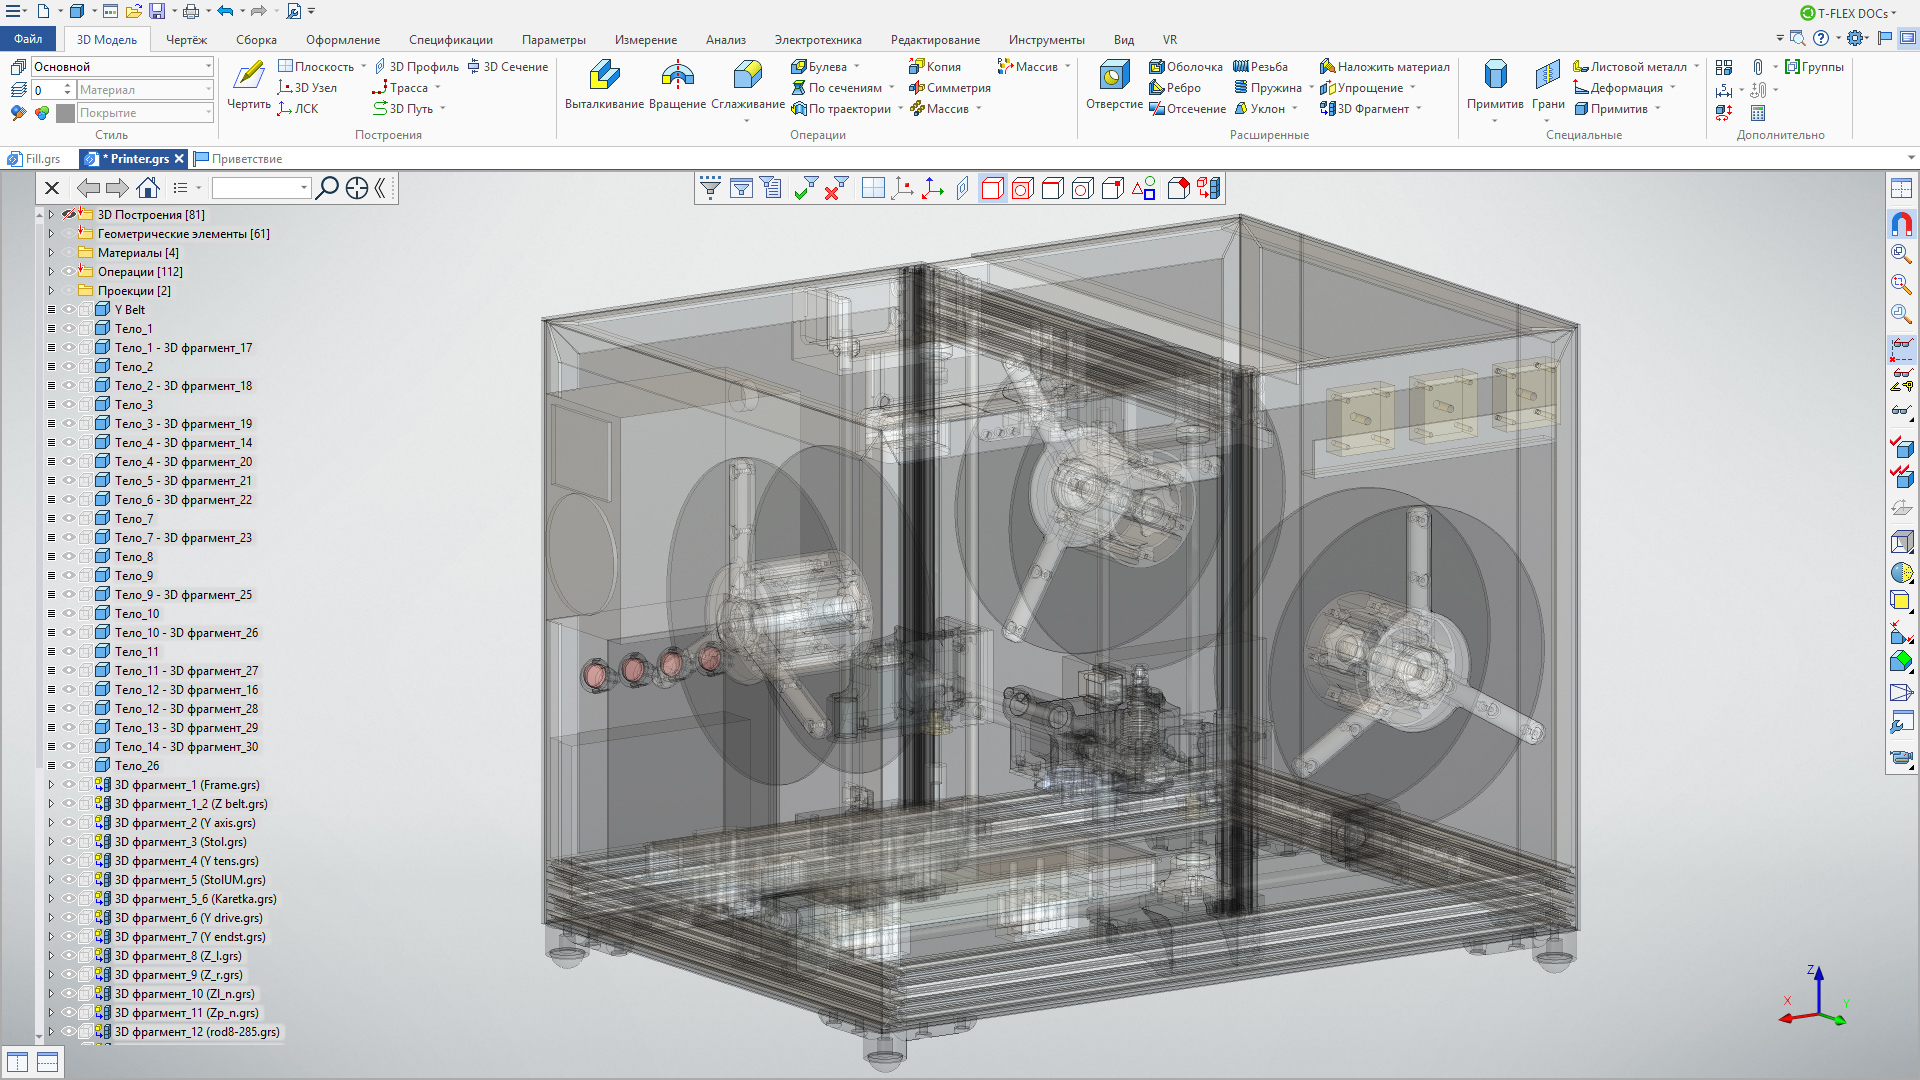Start the Draw (Чертить) command

(249, 85)
